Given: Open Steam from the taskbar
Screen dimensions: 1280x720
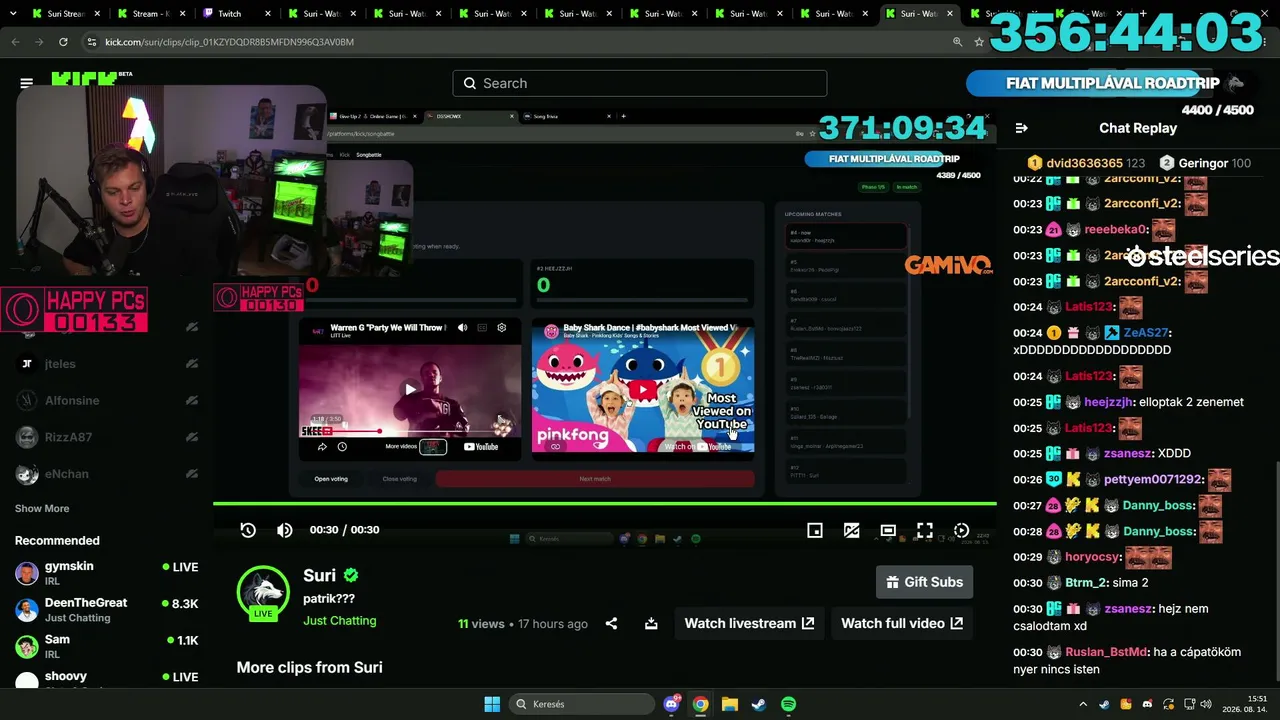Looking at the screenshot, I should coord(759,704).
